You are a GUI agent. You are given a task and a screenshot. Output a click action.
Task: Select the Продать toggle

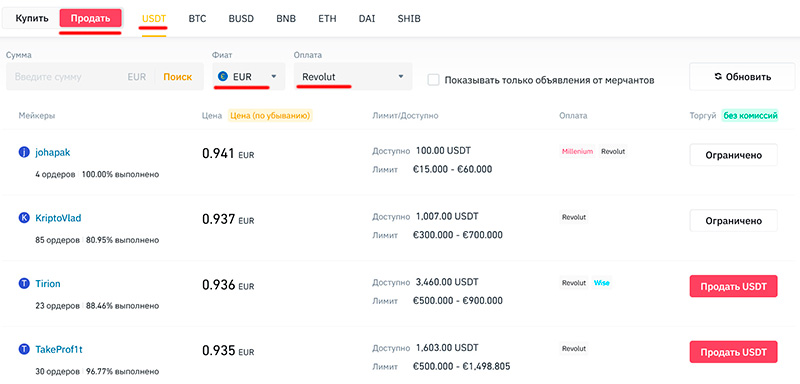pos(90,19)
